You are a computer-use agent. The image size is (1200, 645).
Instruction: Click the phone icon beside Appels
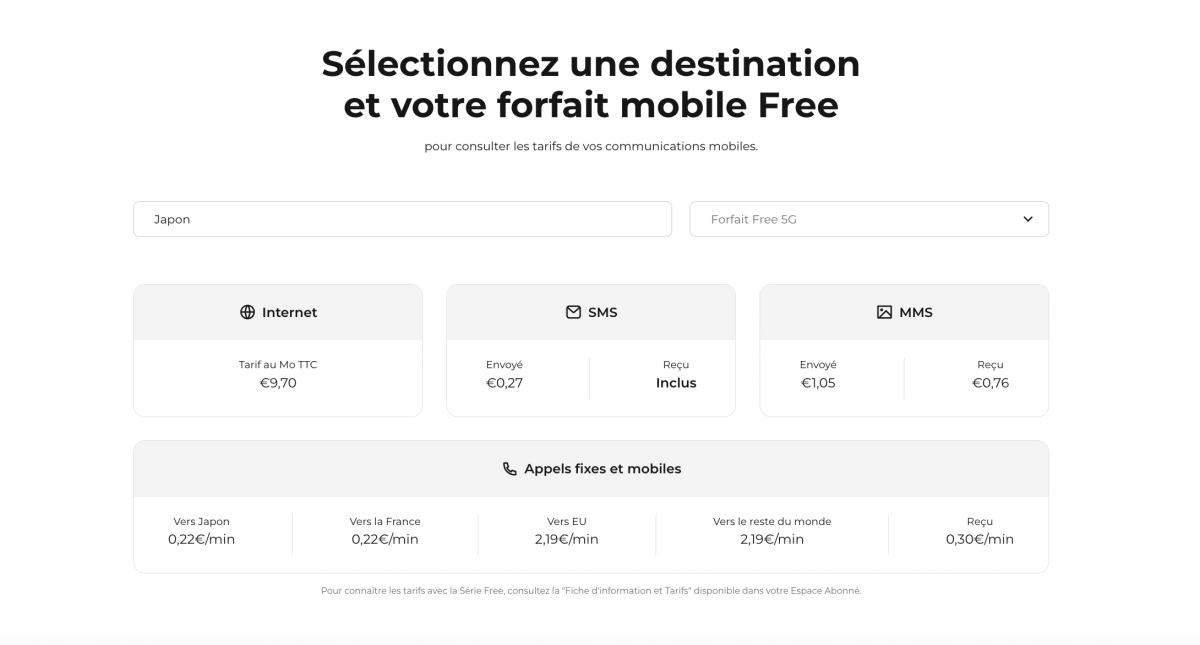coord(510,469)
